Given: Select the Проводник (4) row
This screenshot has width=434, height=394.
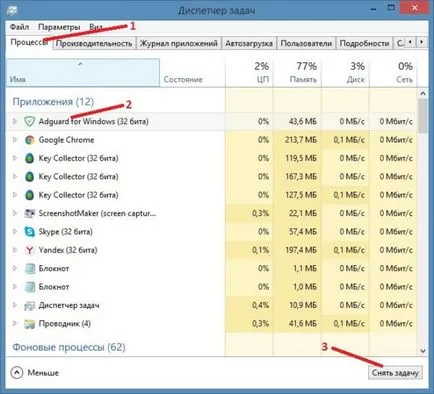Looking at the screenshot, I should (x=211, y=324).
